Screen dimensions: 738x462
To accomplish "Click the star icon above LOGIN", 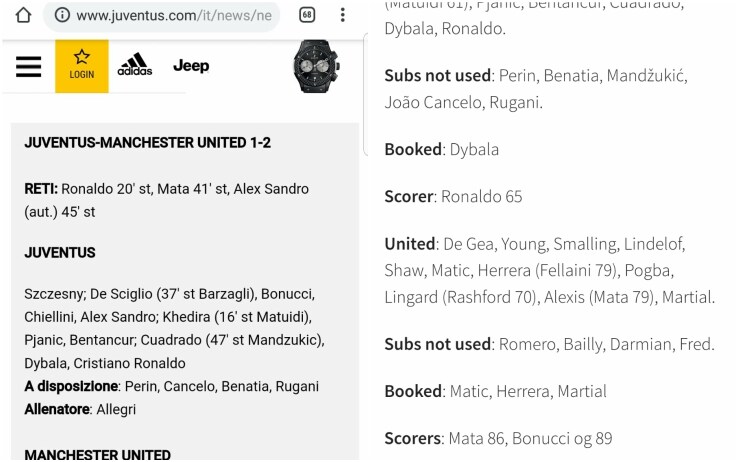I will coord(81,57).
